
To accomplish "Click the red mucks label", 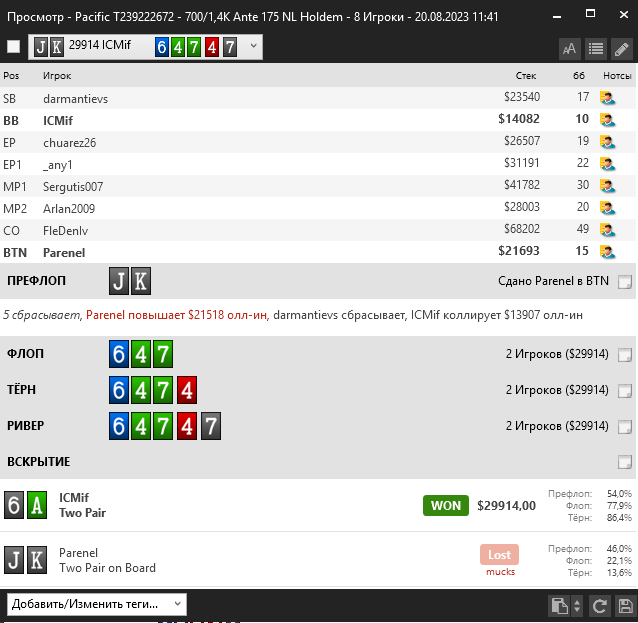I will tap(500, 572).
